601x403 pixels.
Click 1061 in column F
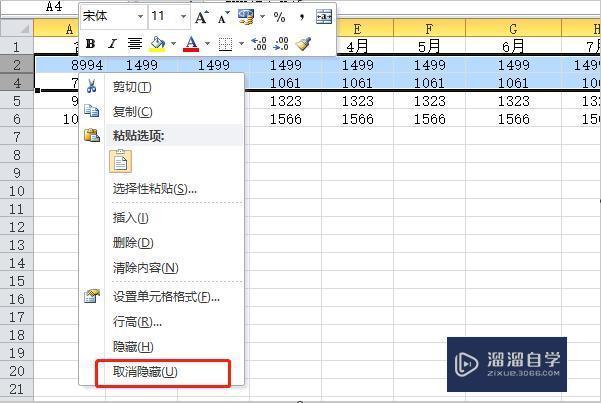[429, 83]
